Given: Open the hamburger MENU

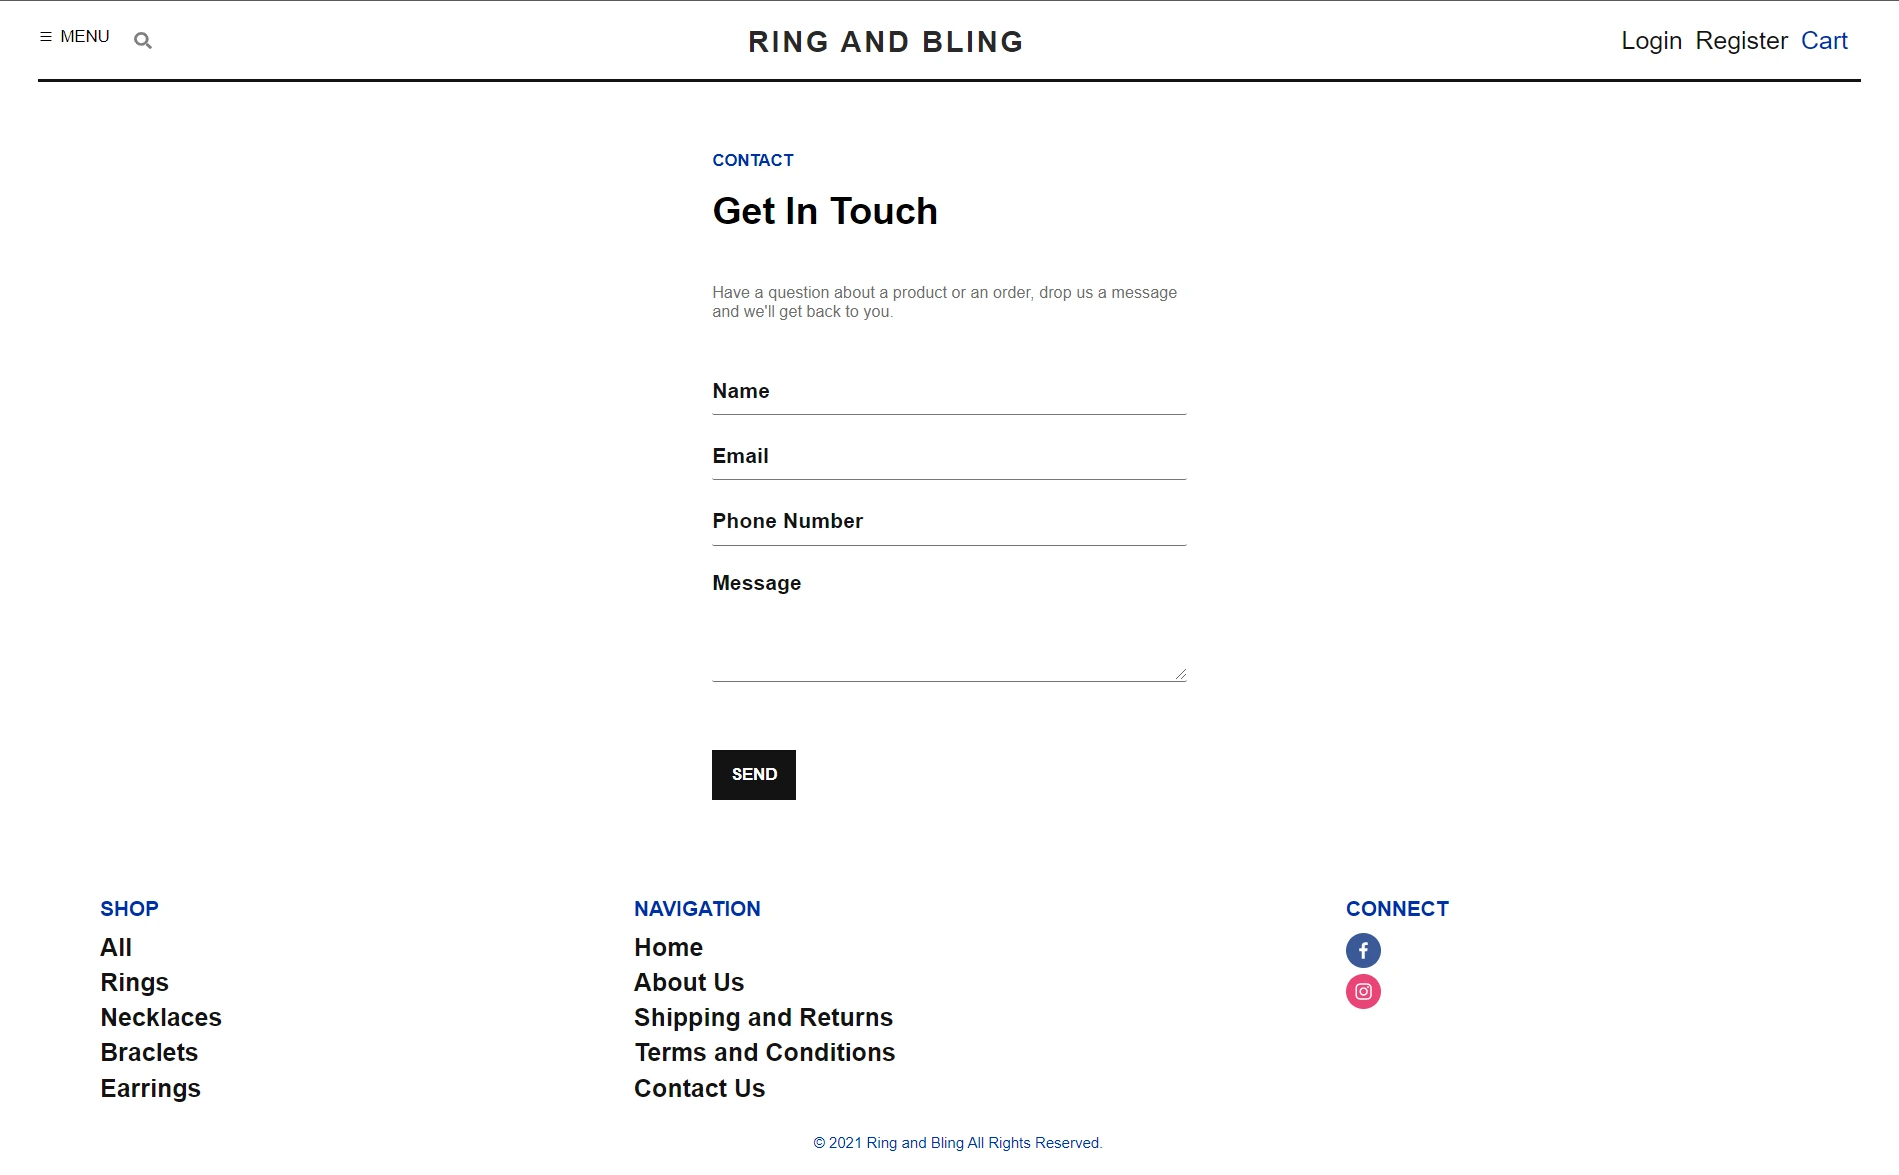Looking at the screenshot, I should 75,37.
